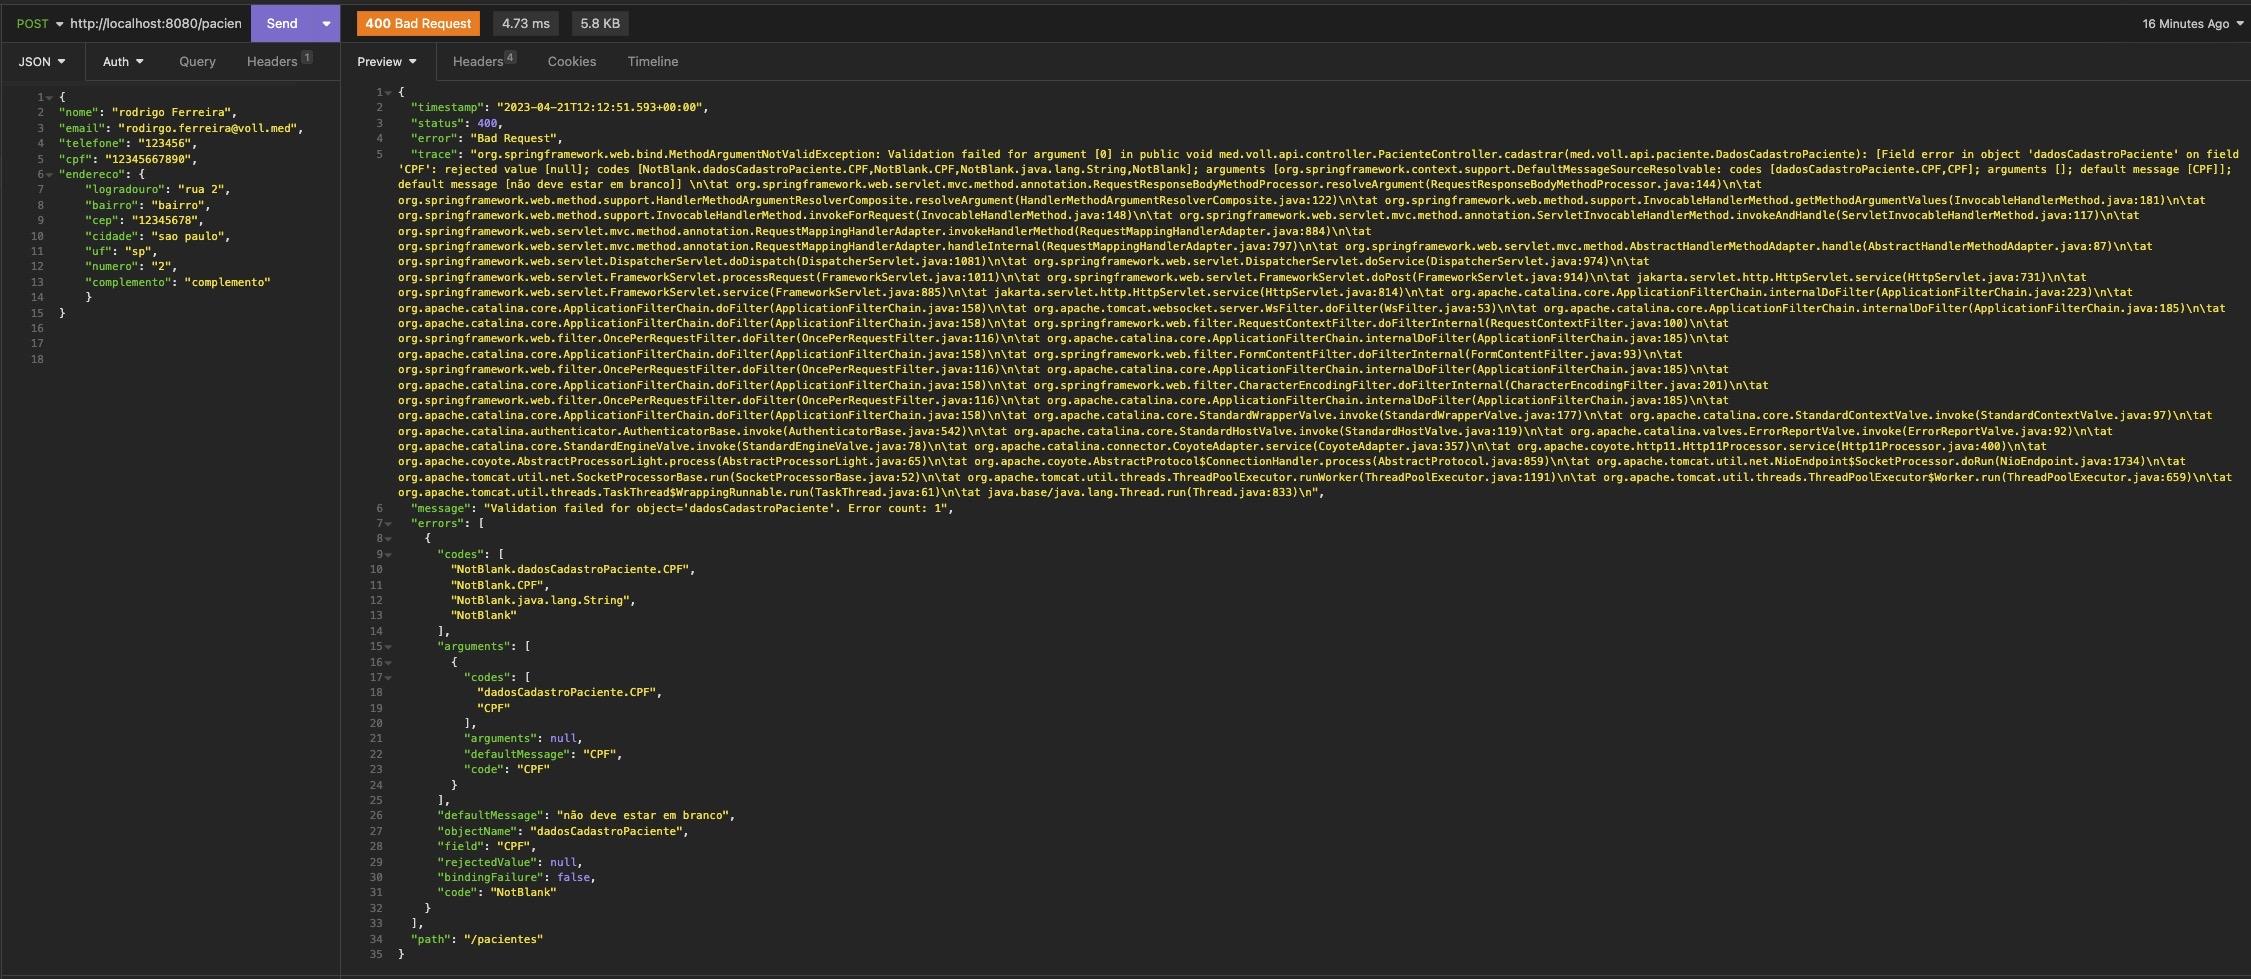This screenshot has width=2251, height=979.
Task: Click the "NotBlank.java.lang.String" code entry
Action: (x=540, y=600)
